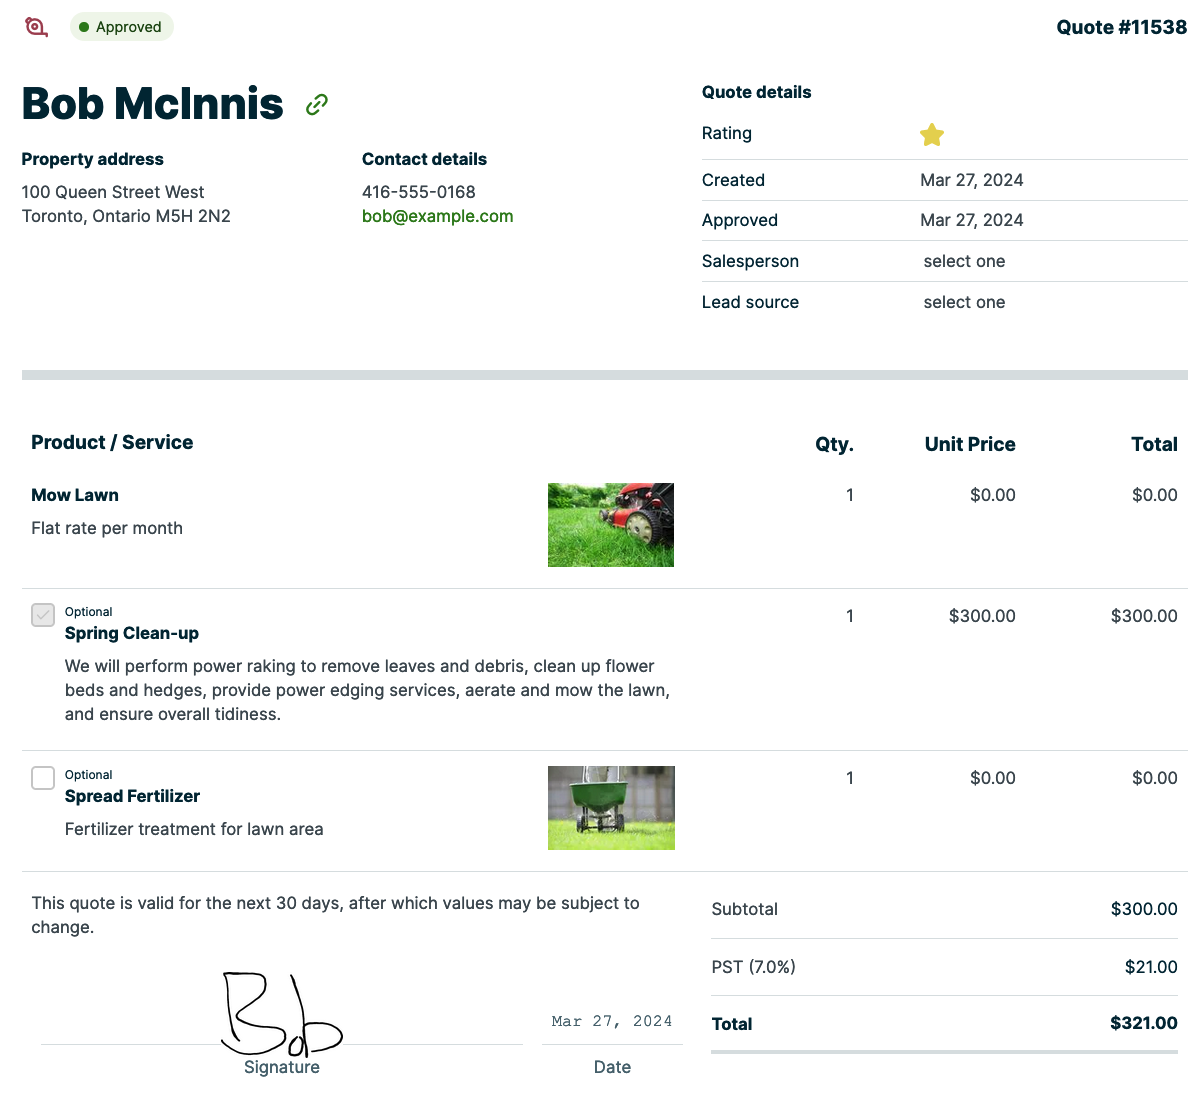Open the Spread Fertilizer spreader thumbnail
This screenshot has width=1202, height=1099.
[611, 808]
